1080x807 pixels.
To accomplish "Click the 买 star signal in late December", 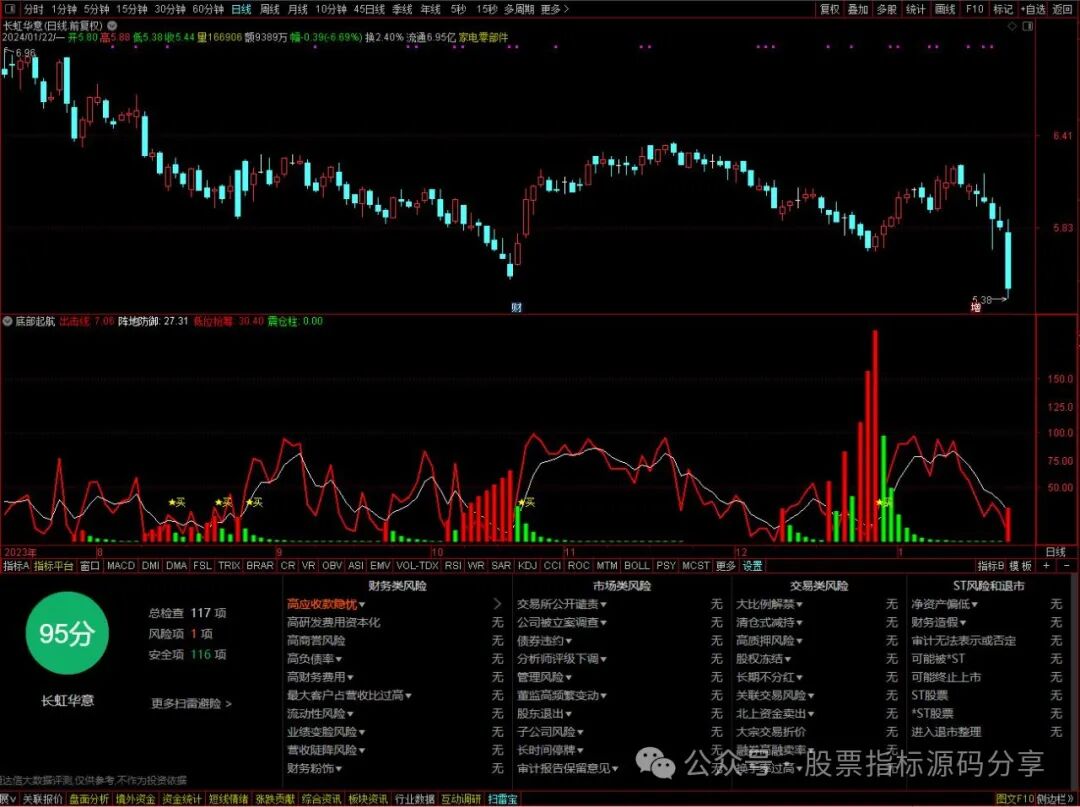I will (884, 503).
